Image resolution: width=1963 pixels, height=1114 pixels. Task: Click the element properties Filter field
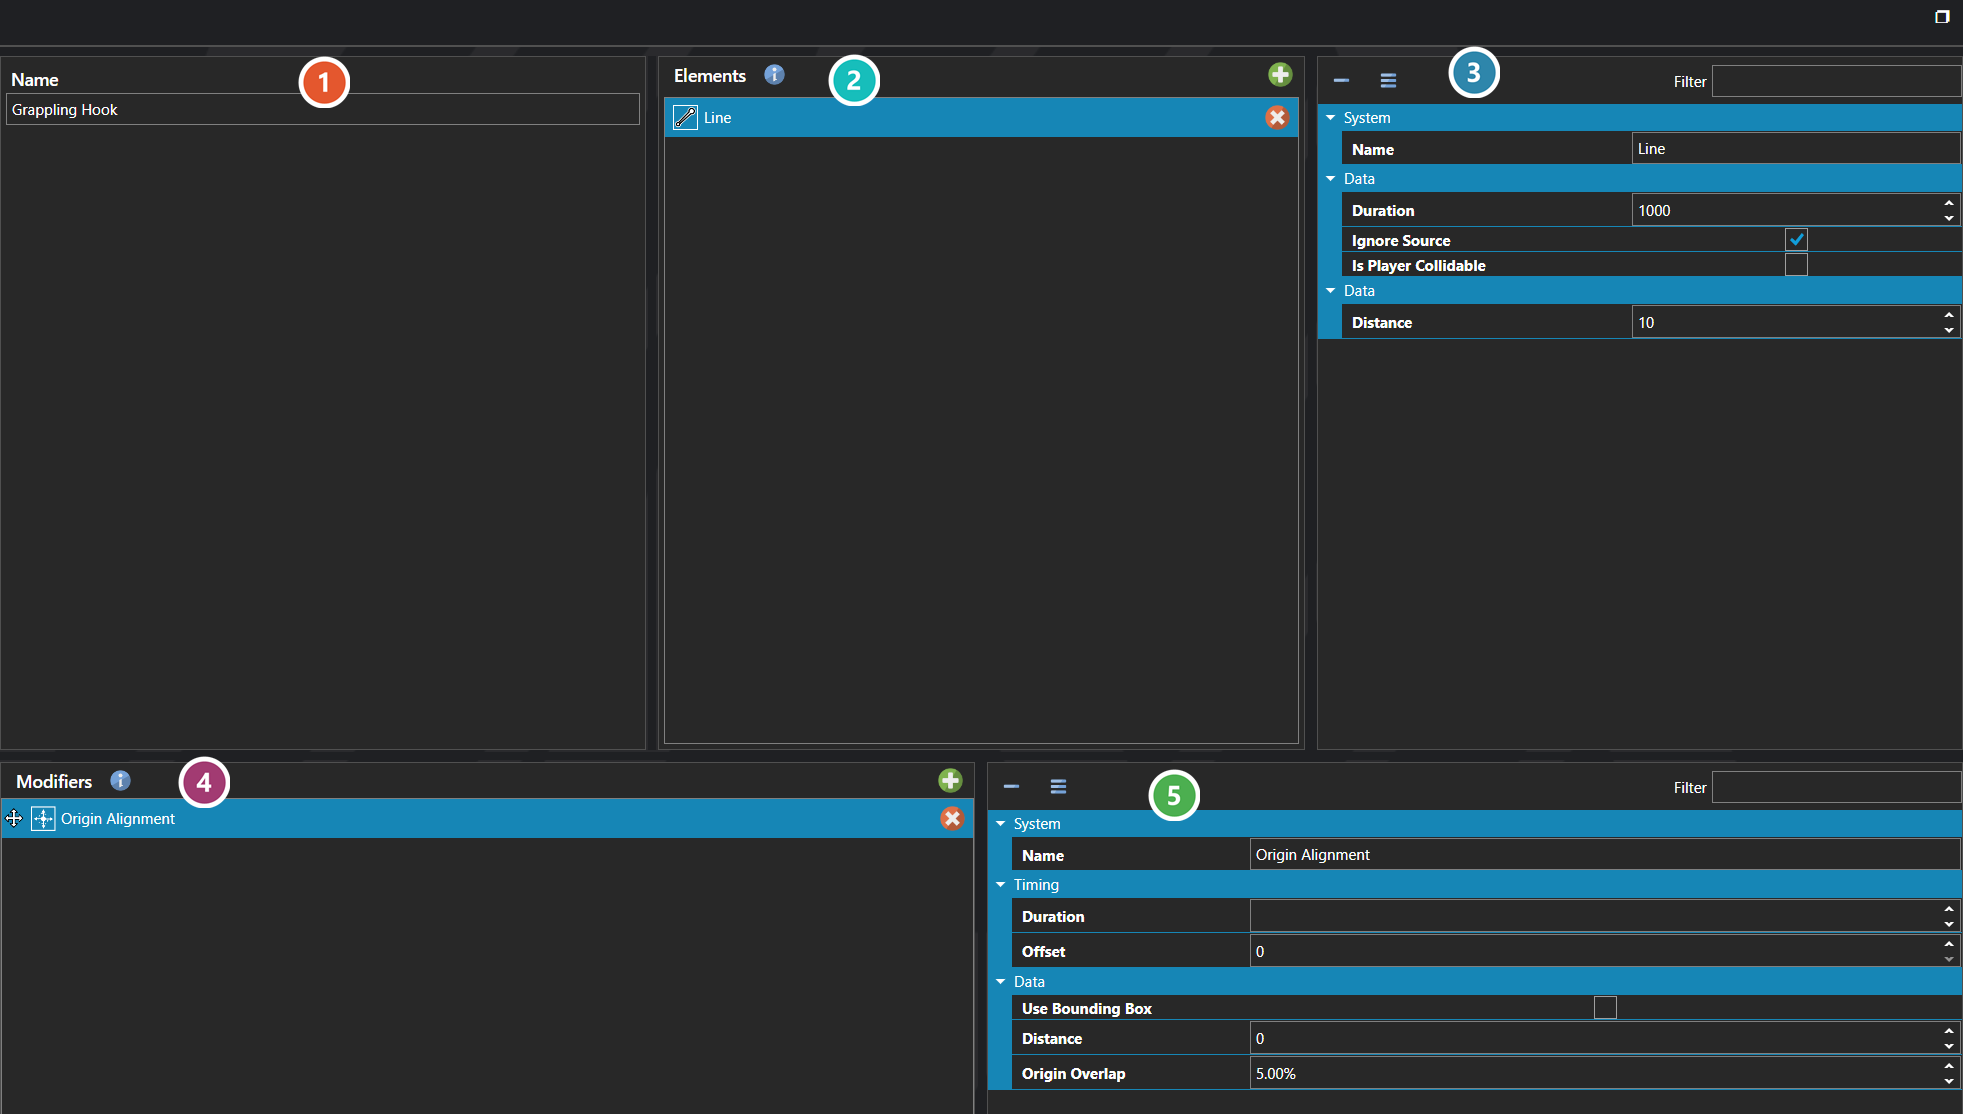[1836, 82]
